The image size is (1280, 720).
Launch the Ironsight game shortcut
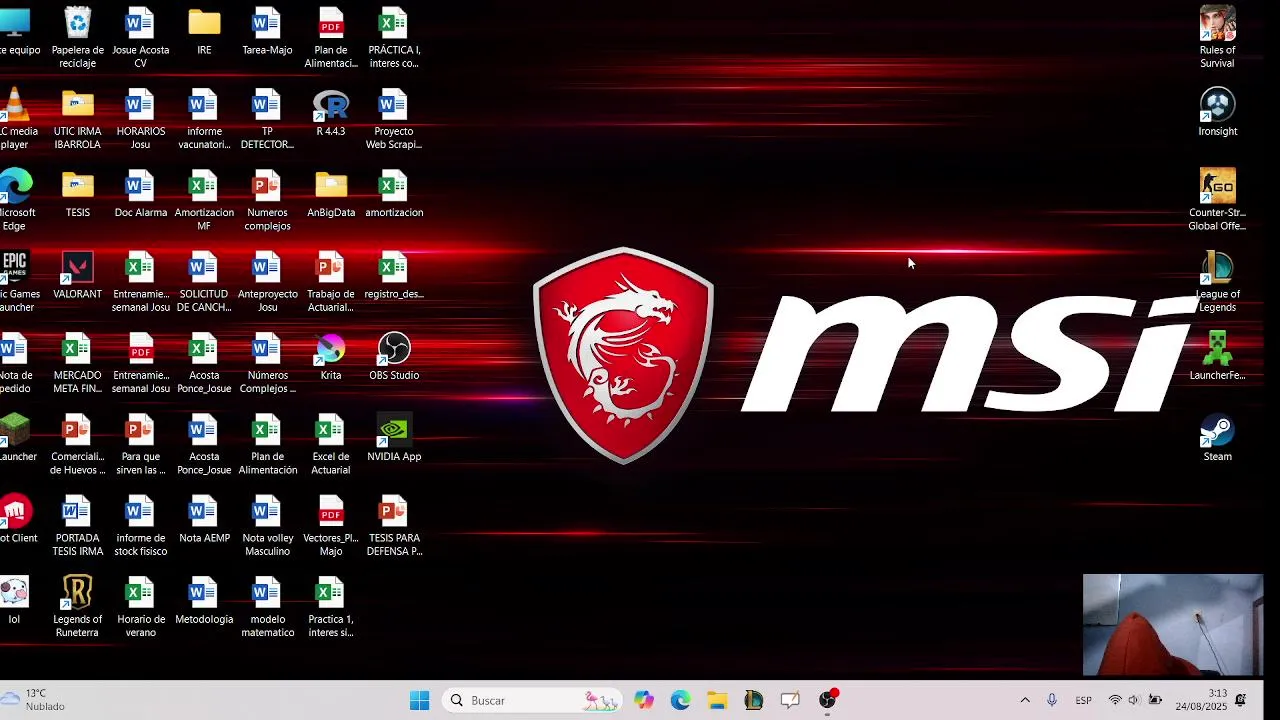click(x=1217, y=112)
